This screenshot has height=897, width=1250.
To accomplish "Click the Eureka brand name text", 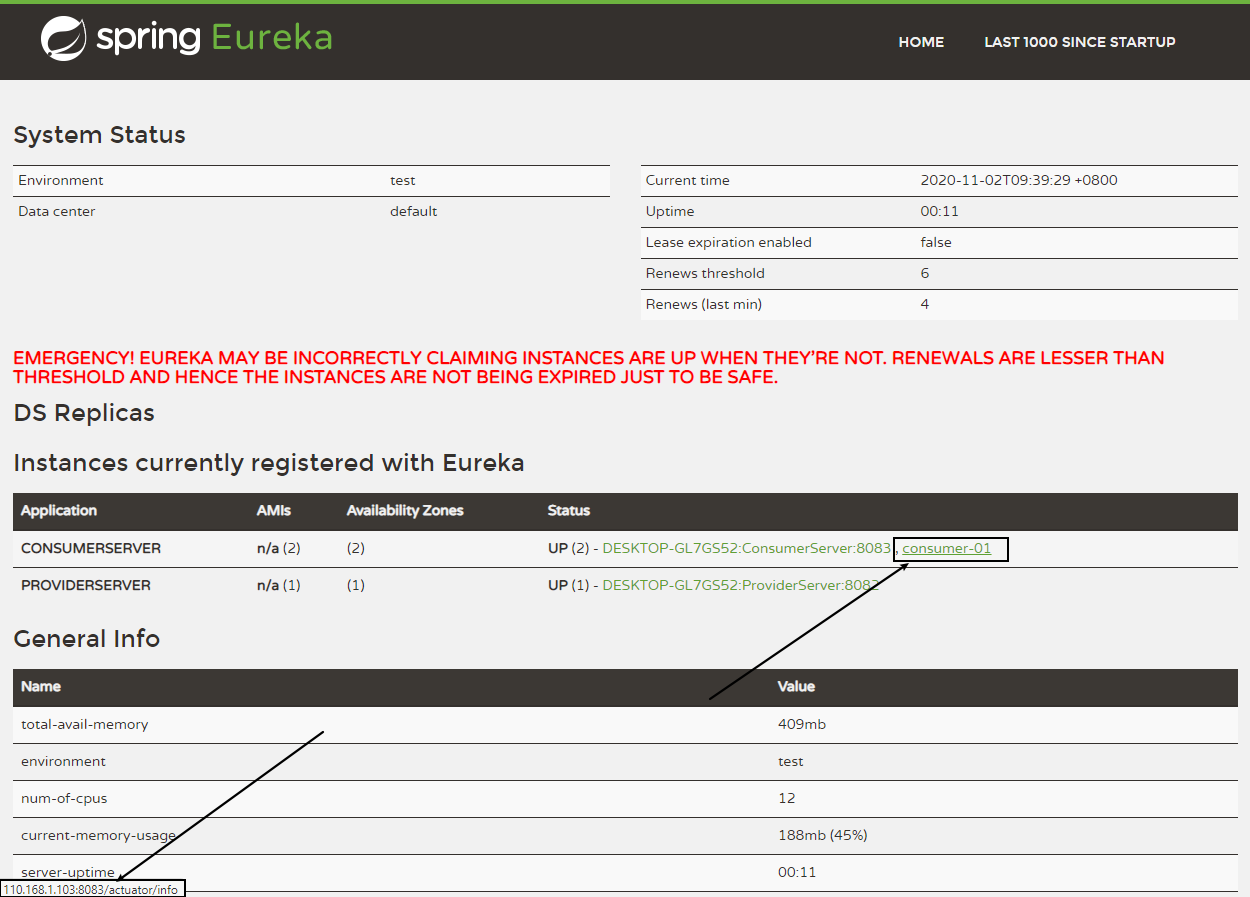I will tap(271, 38).
